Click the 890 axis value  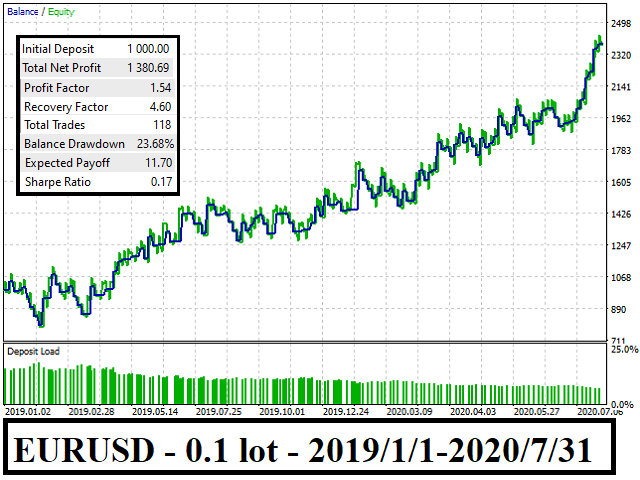(619, 309)
